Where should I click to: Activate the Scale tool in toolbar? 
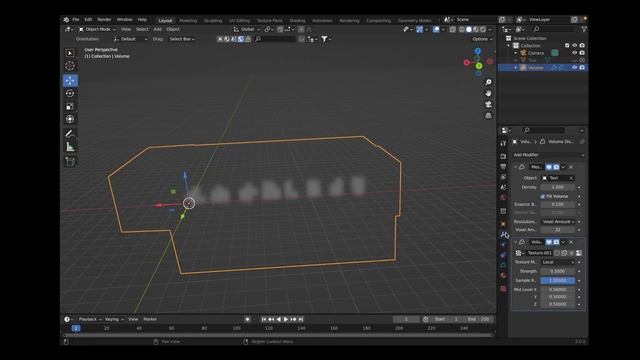point(70,106)
